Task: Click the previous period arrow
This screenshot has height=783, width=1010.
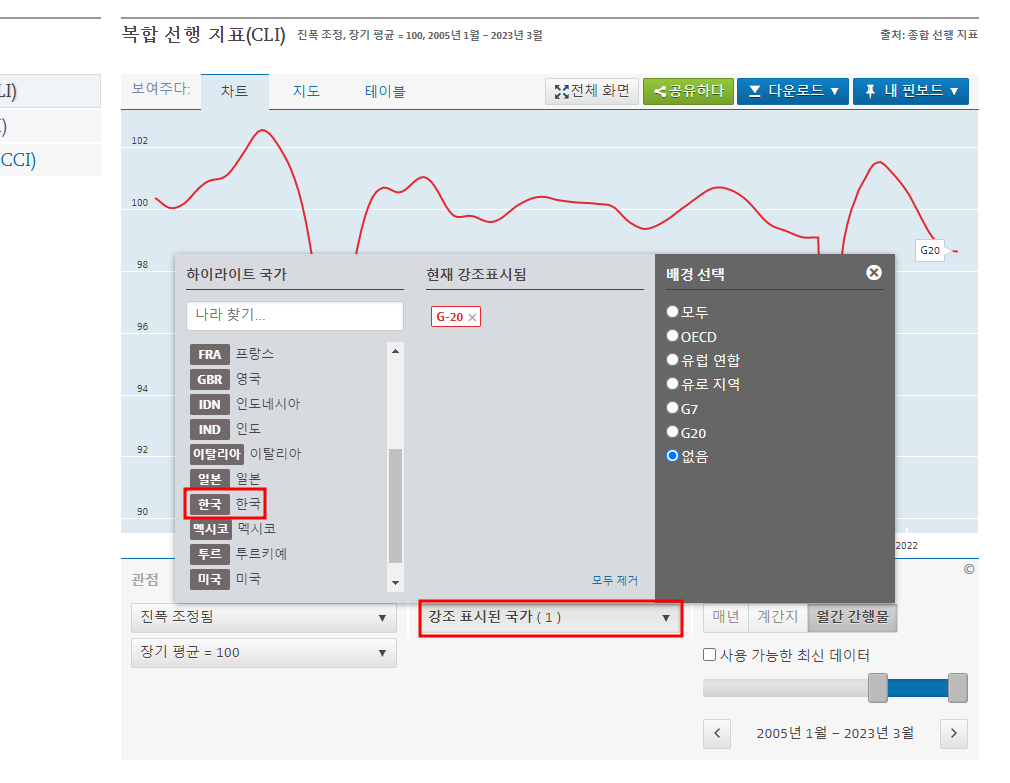Action: 717,734
